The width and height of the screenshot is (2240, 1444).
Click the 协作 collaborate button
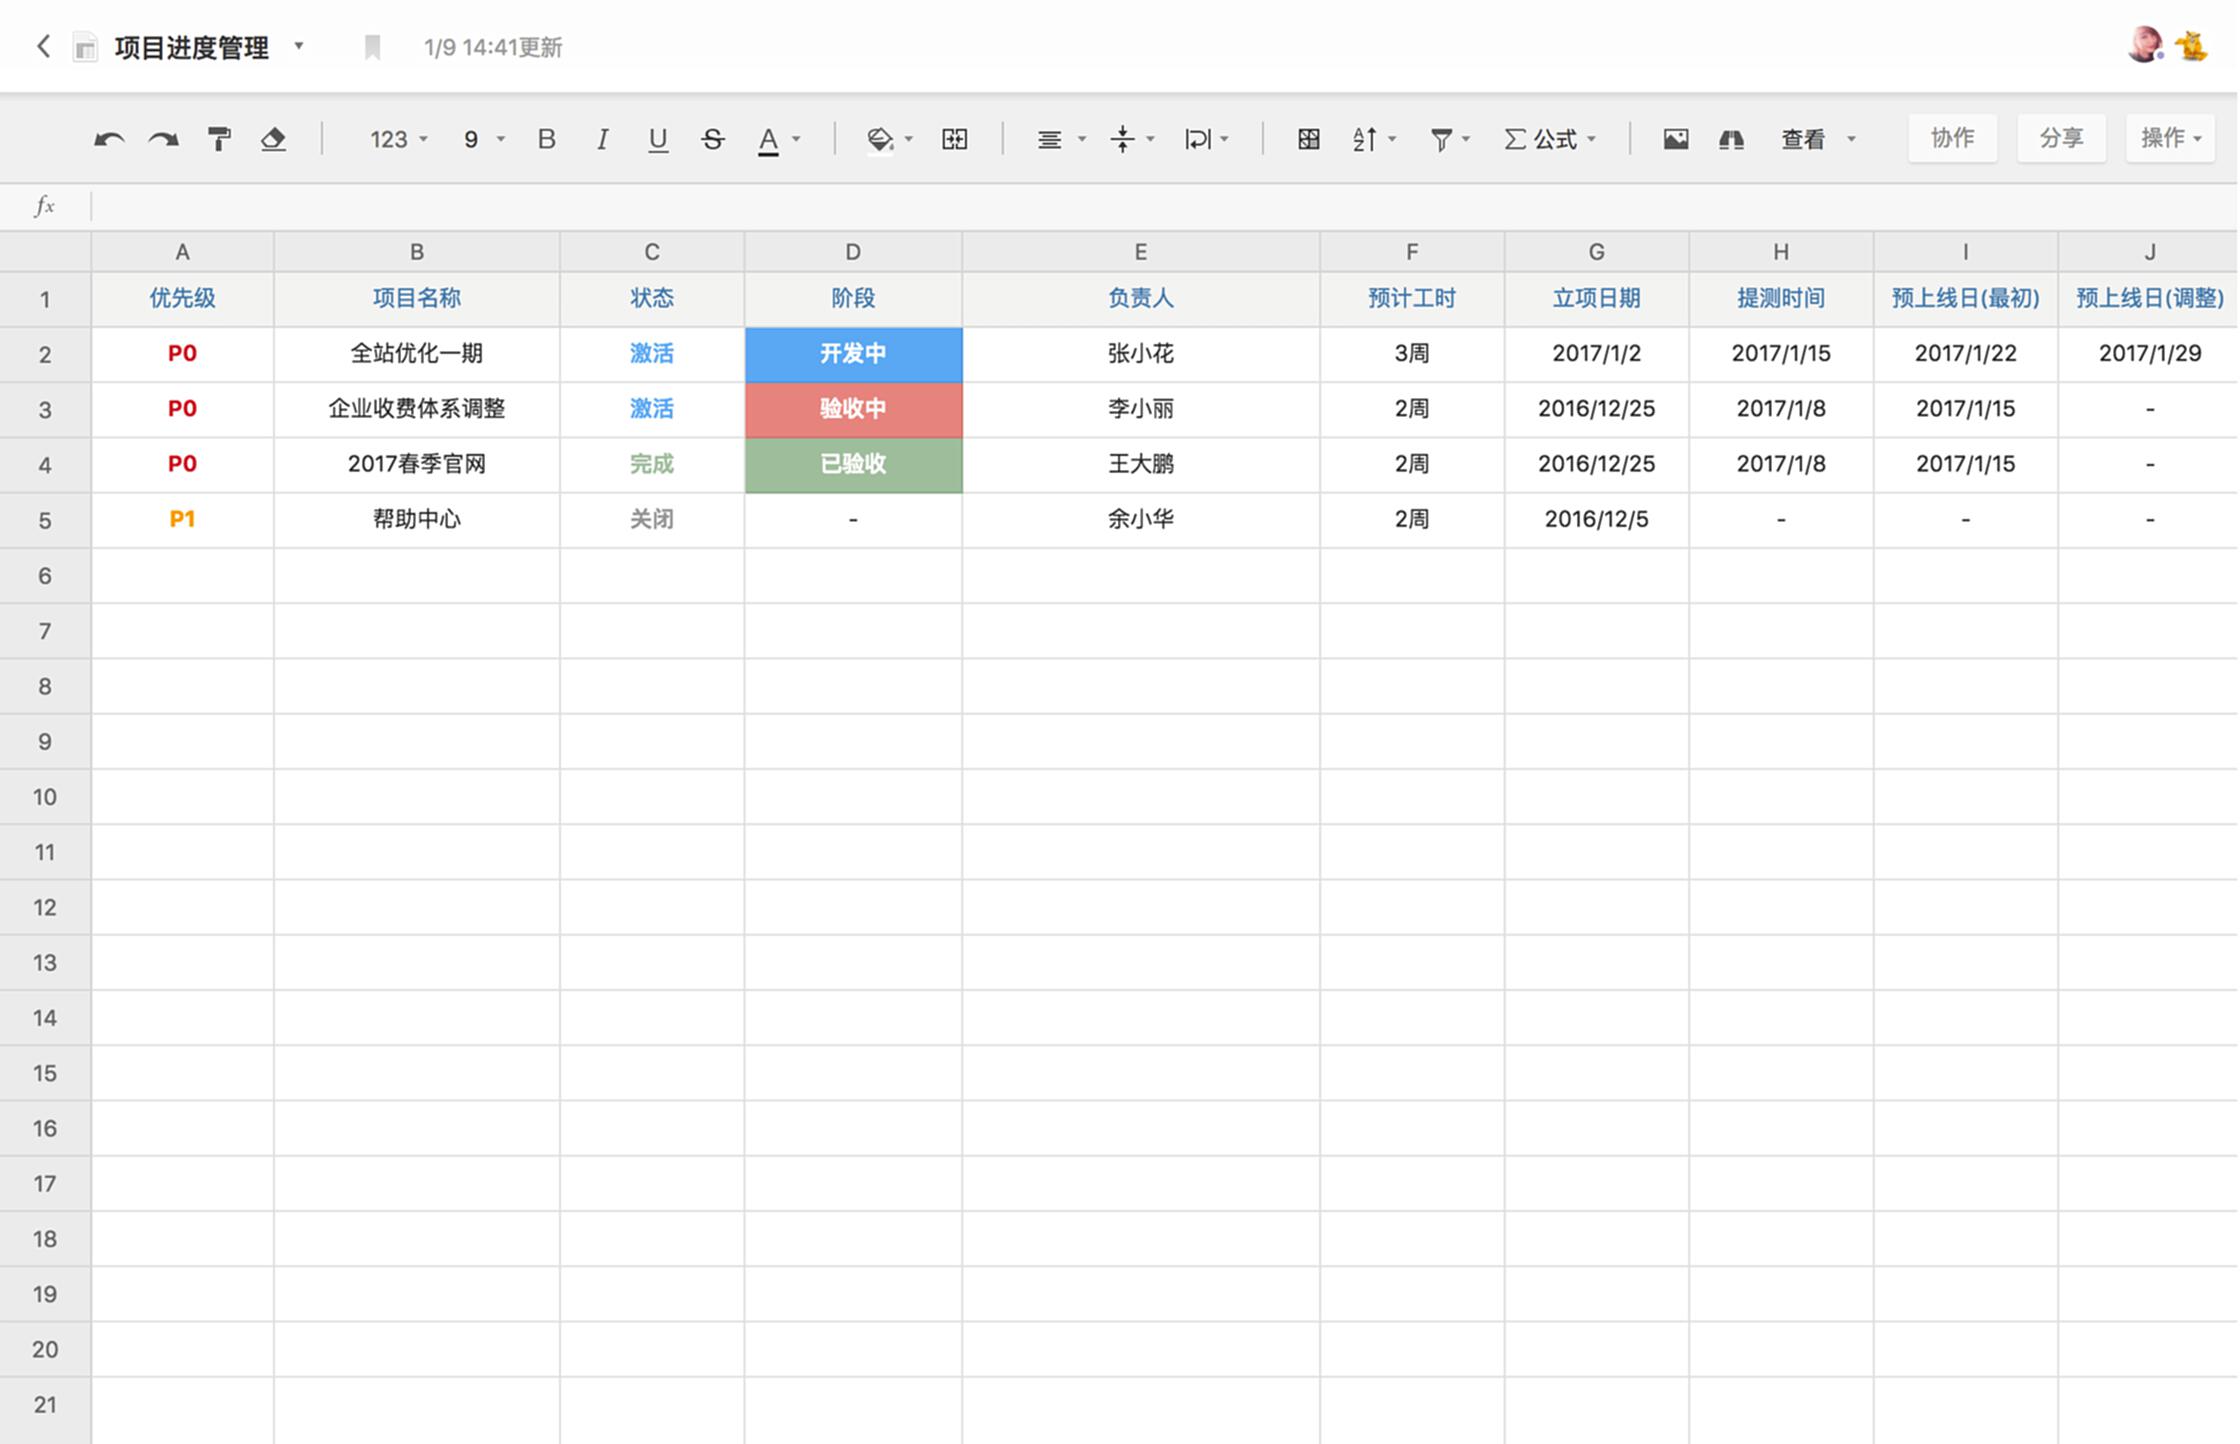coord(1952,138)
